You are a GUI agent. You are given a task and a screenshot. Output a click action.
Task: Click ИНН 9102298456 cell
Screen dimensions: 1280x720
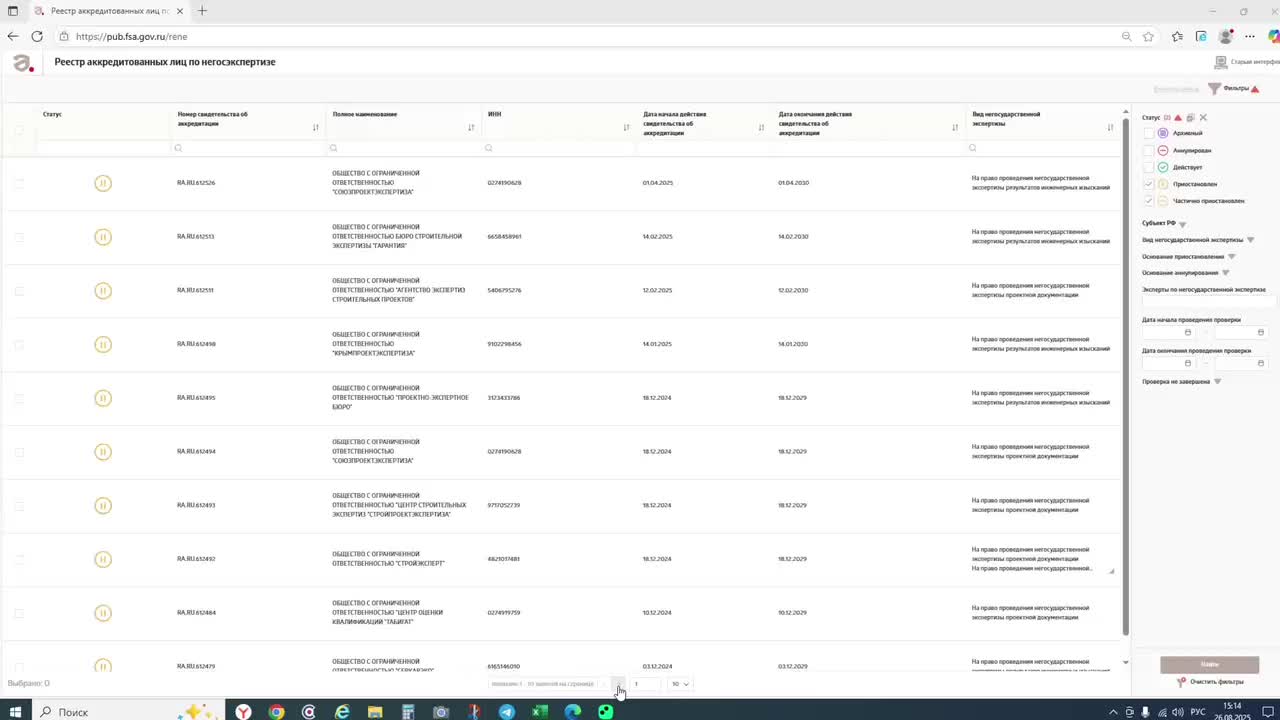[x=504, y=344]
